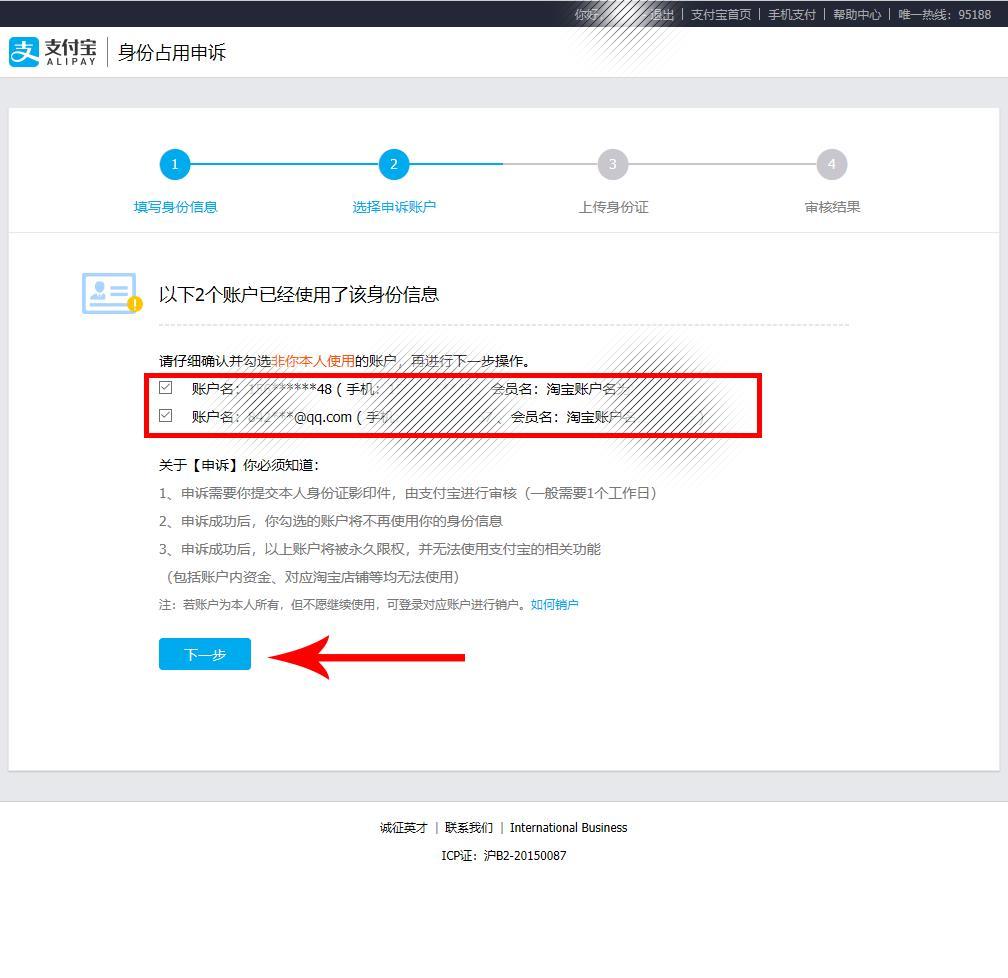Click the 填写身份信息 step label
Viewport: 1008px width, 978px height.
[176, 207]
